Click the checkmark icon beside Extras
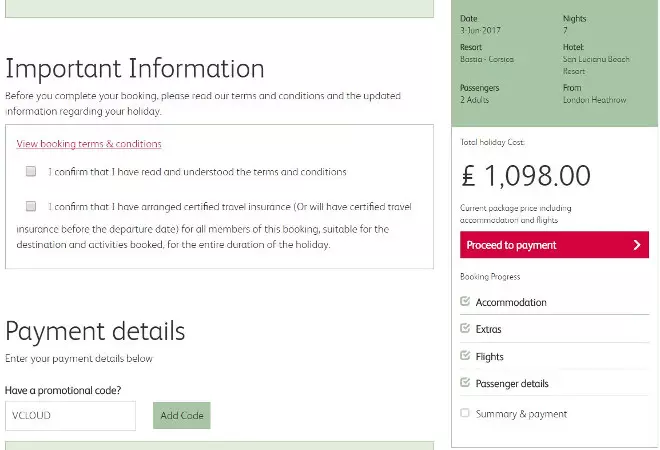Screen dimensions: 660x450 coord(465,328)
